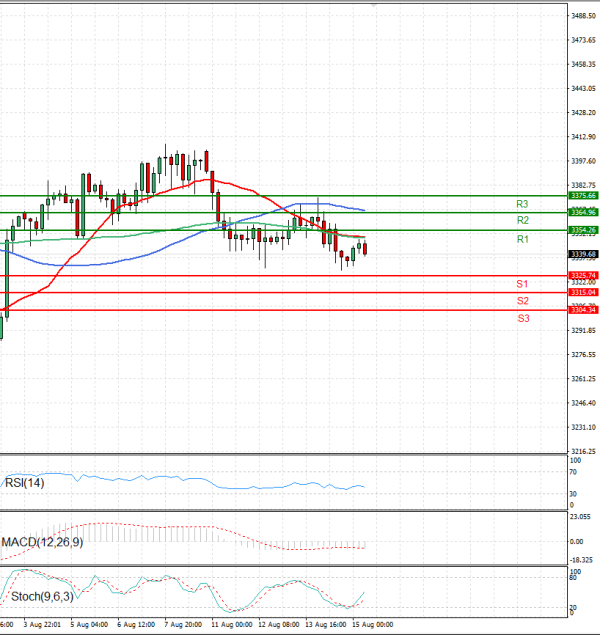The image size is (600, 635).
Task: Click the 3428.20 price scale value
Action: [583, 113]
